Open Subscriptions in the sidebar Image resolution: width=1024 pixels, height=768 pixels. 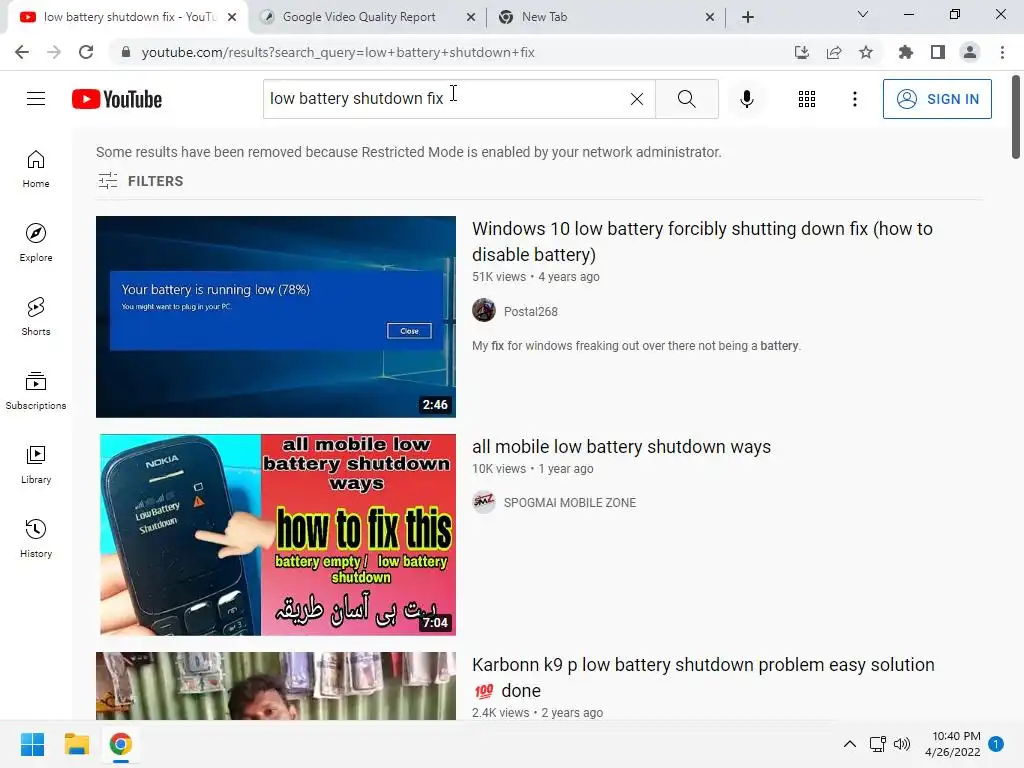pos(36,390)
